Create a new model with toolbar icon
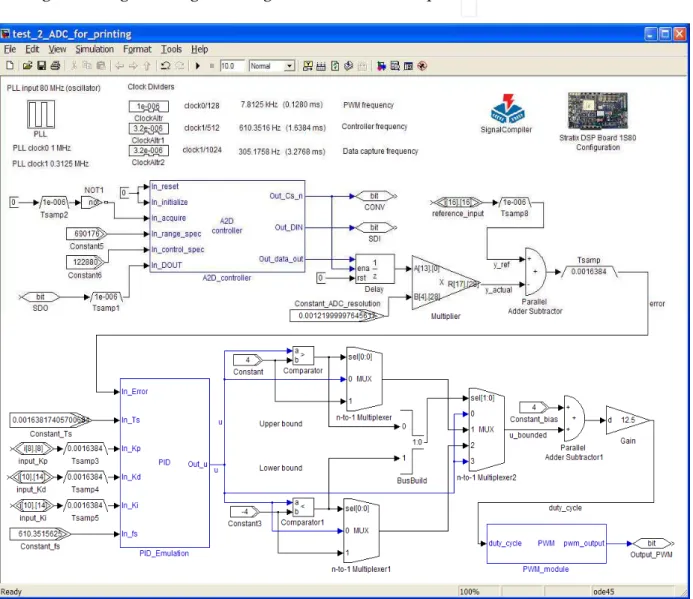The width and height of the screenshot is (693, 599). 10,66
